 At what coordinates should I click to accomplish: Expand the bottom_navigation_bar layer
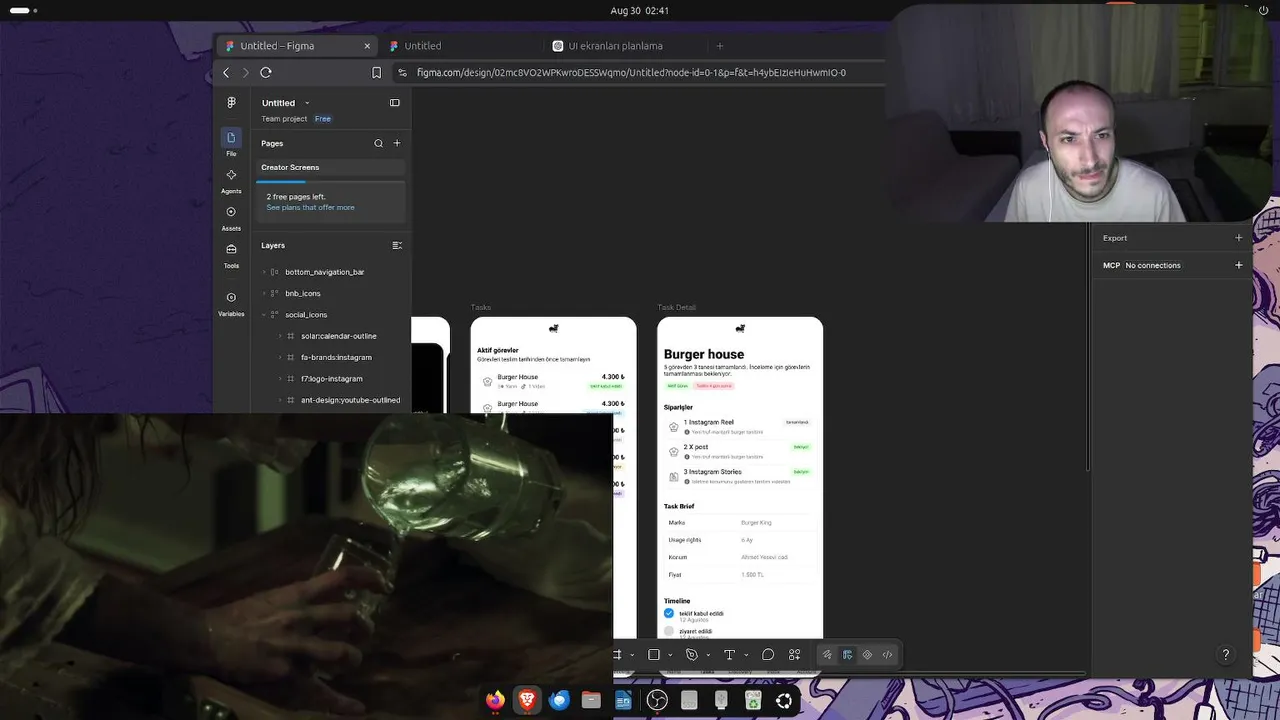tap(264, 272)
